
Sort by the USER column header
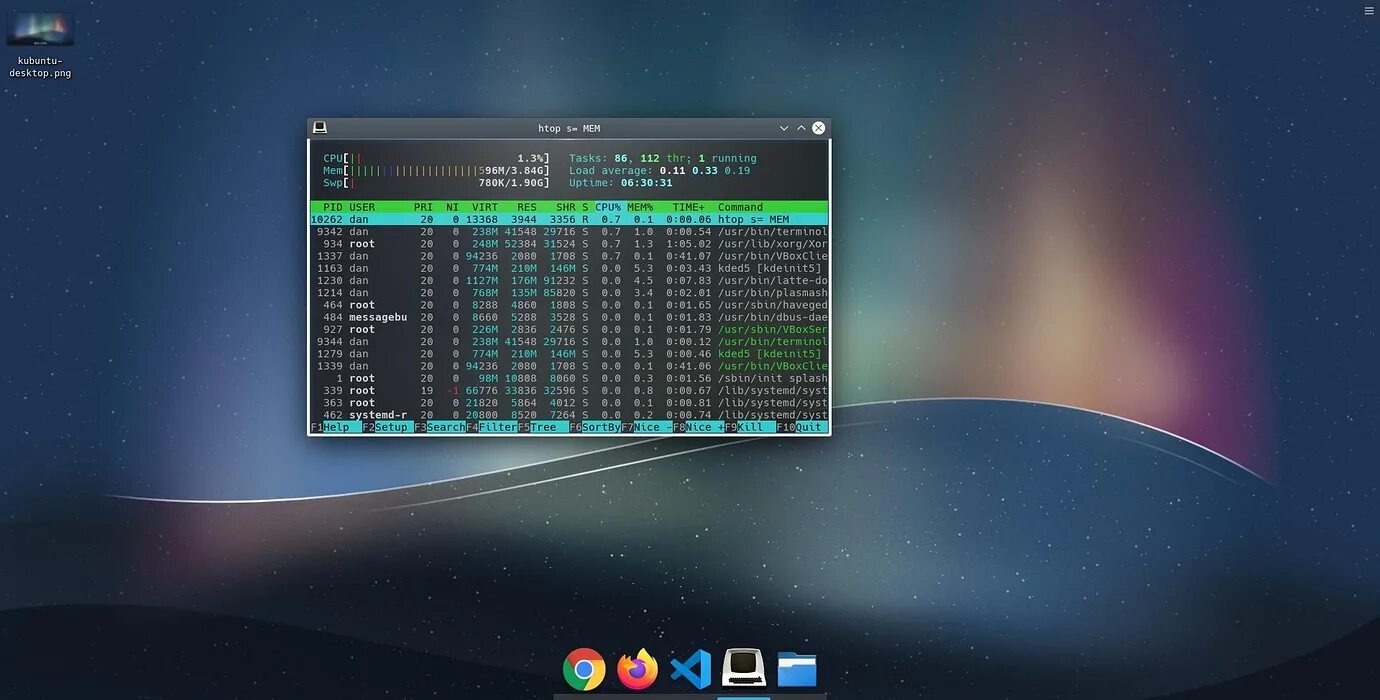pos(362,207)
